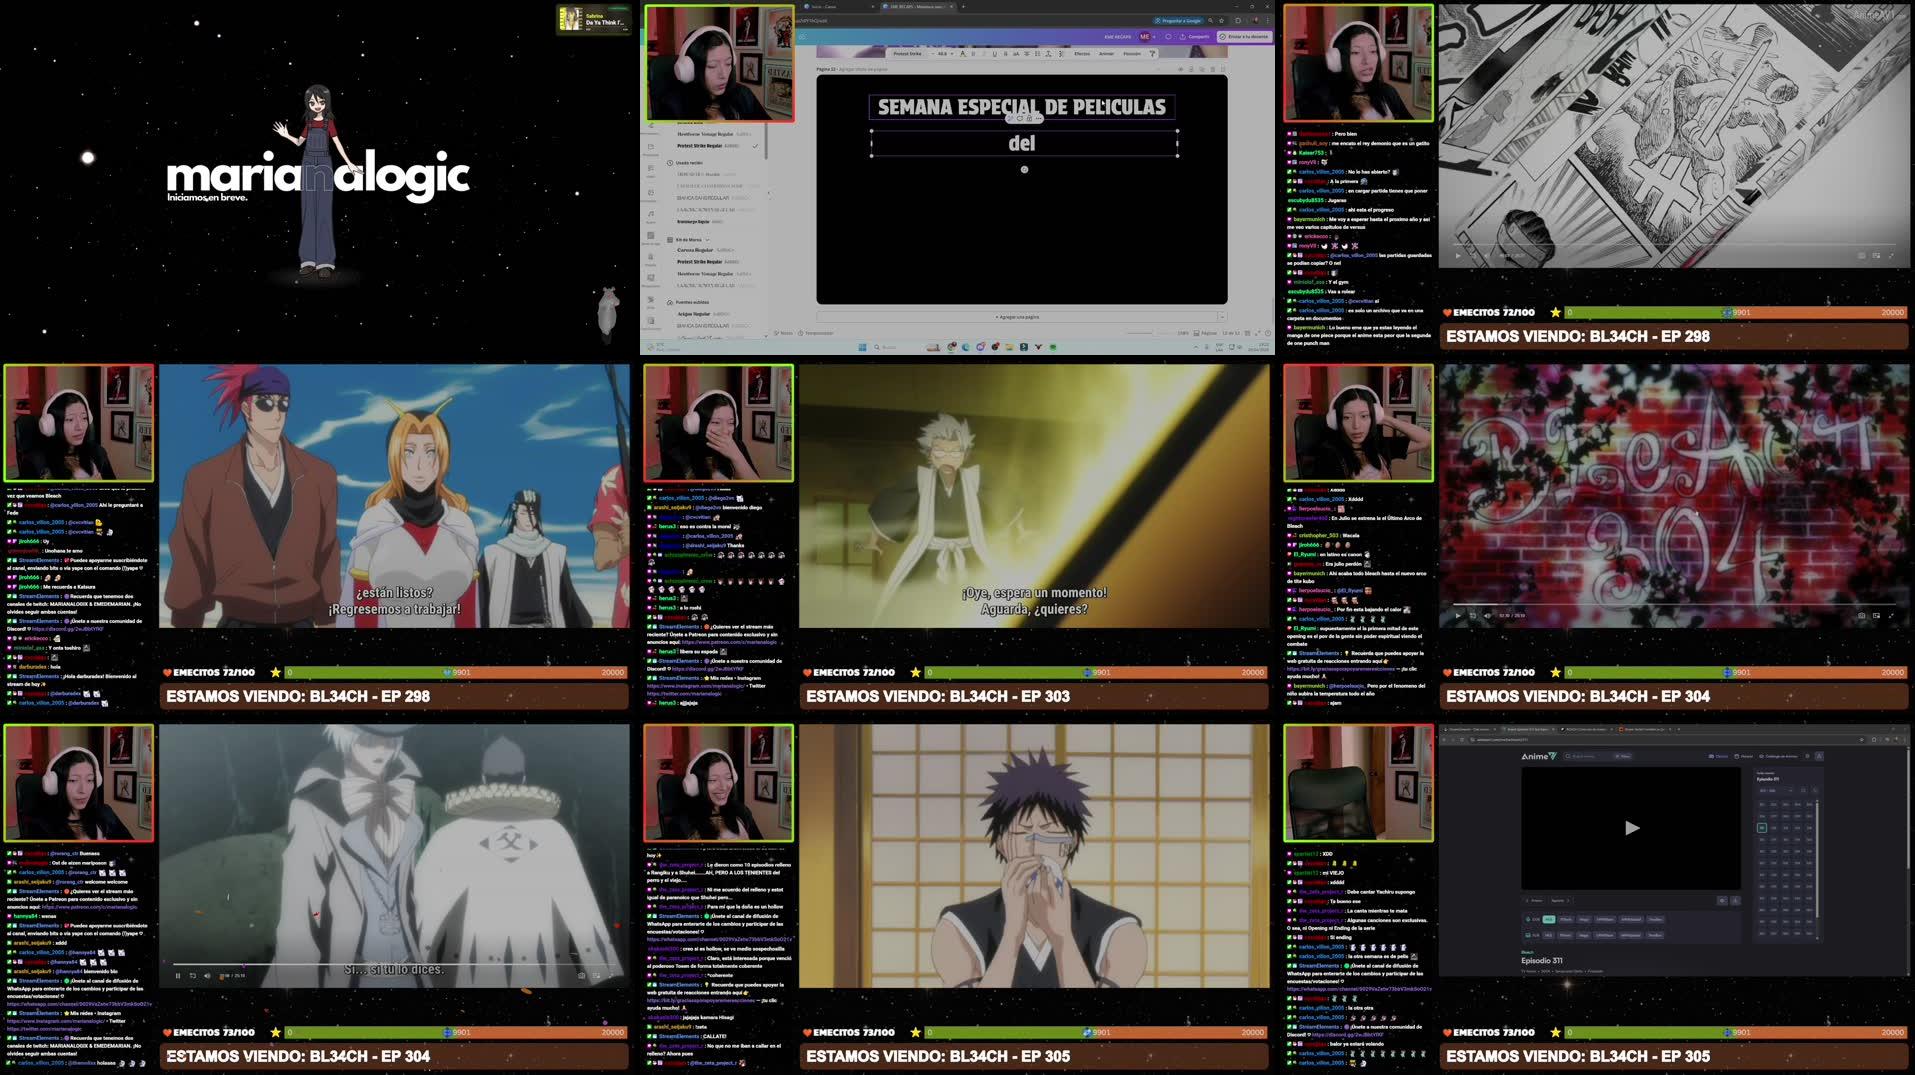Open the Notas view at Canva's bottom bar
Screen dimensions: 1915x1075
click(x=786, y=333)
